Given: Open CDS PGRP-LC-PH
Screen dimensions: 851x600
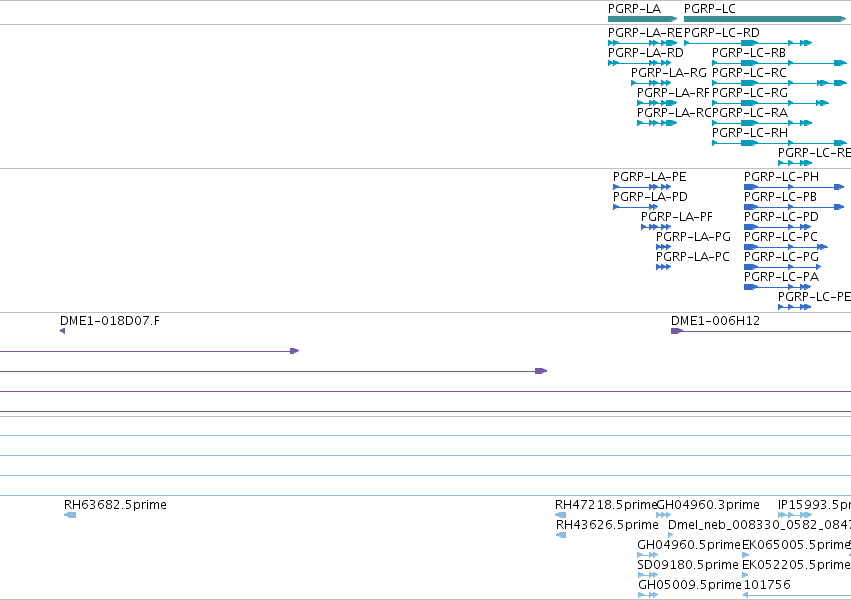Looking at the screenshot, I should 793,187.
